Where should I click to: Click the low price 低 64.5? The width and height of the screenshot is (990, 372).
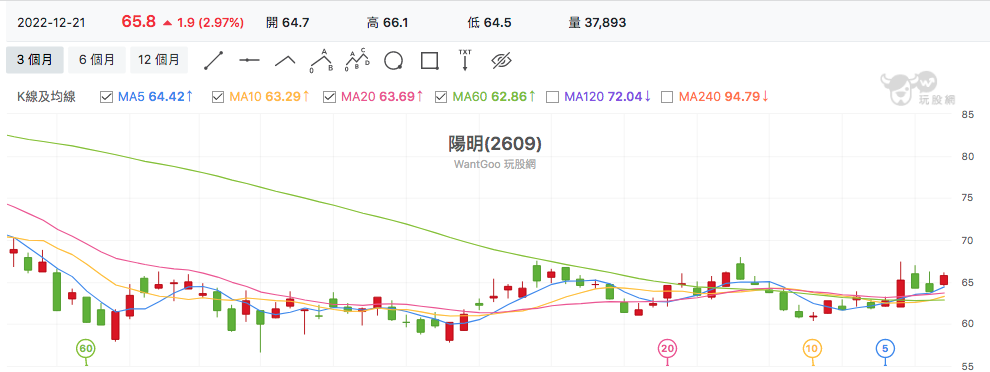(489, 23)
